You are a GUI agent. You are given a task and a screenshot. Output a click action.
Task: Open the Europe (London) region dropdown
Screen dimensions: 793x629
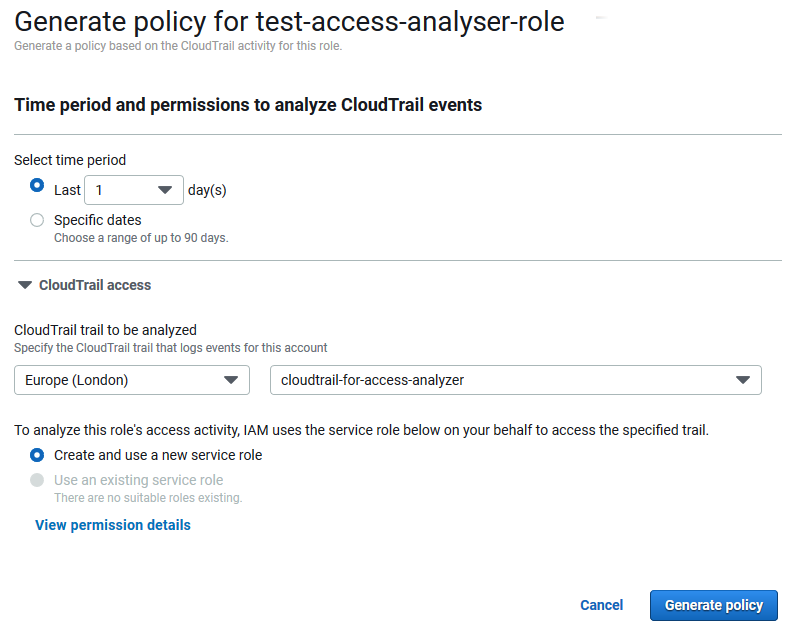point(131,380)
